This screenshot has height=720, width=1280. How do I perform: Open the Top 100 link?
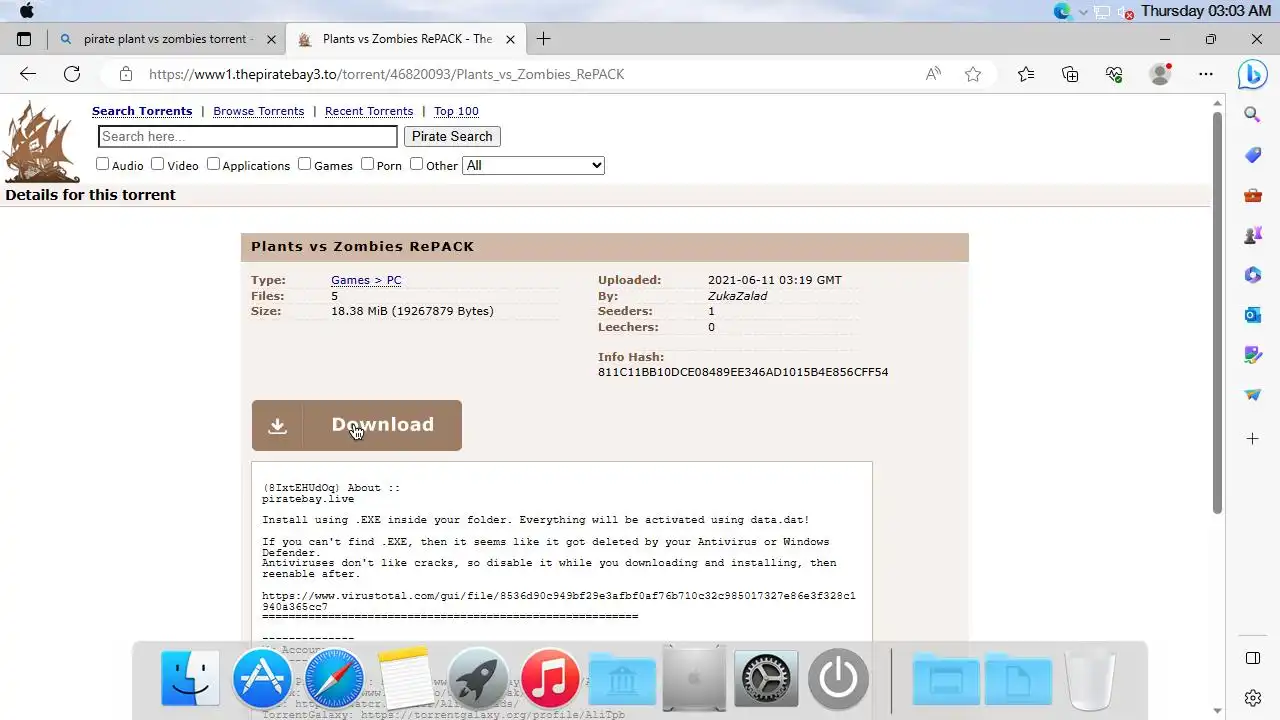click(456, 111)
